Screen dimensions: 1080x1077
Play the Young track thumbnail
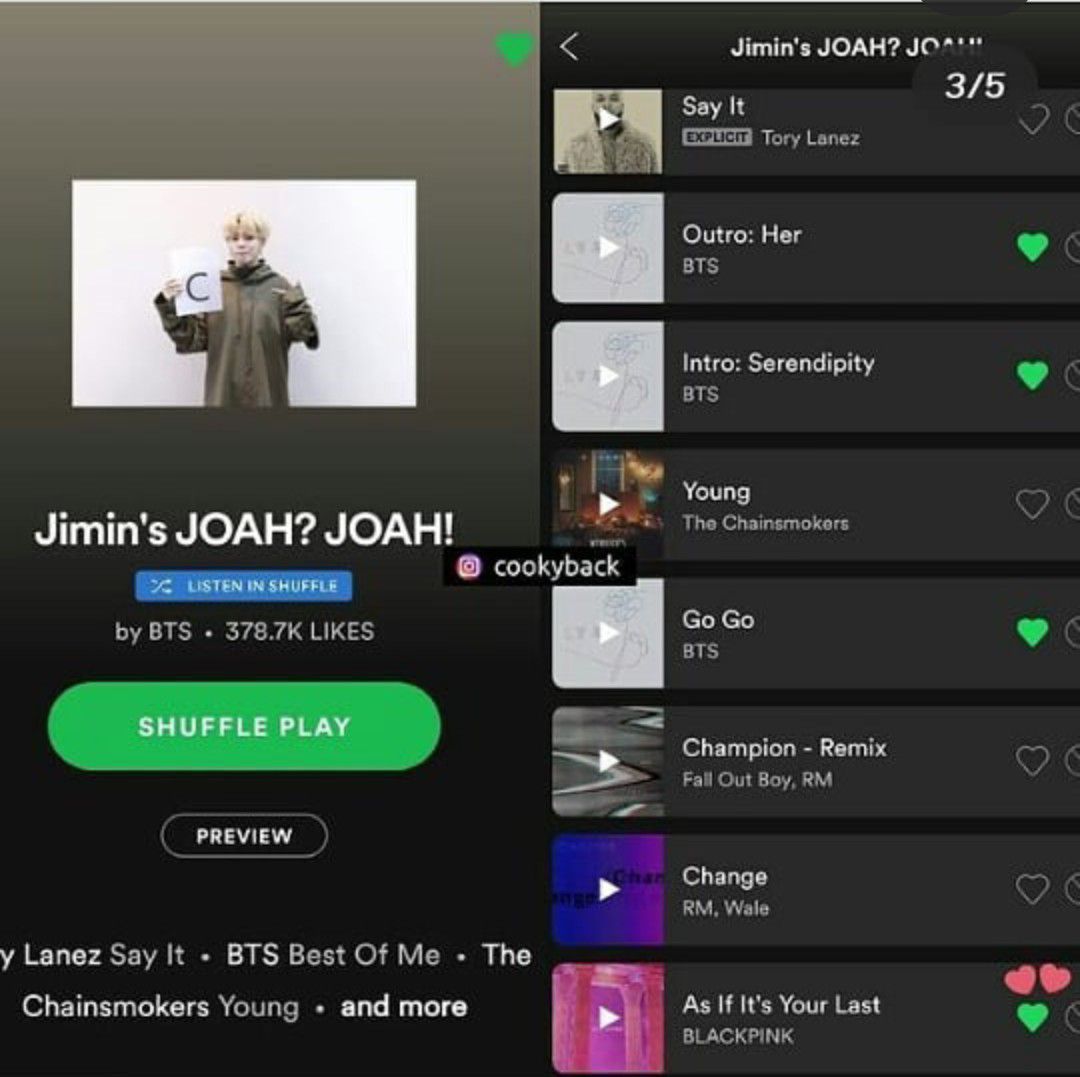pos(608,504)
